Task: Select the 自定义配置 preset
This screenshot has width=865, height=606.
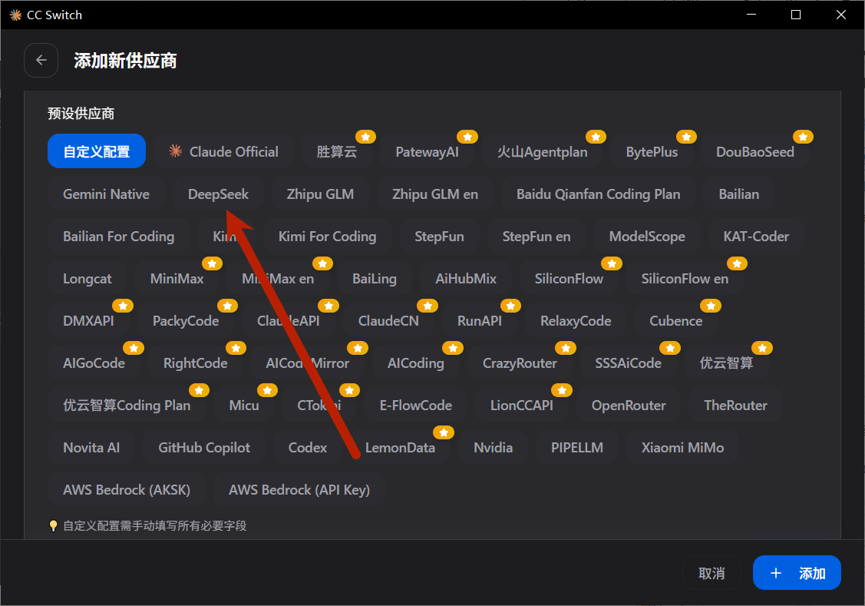Action: (97, 151)
